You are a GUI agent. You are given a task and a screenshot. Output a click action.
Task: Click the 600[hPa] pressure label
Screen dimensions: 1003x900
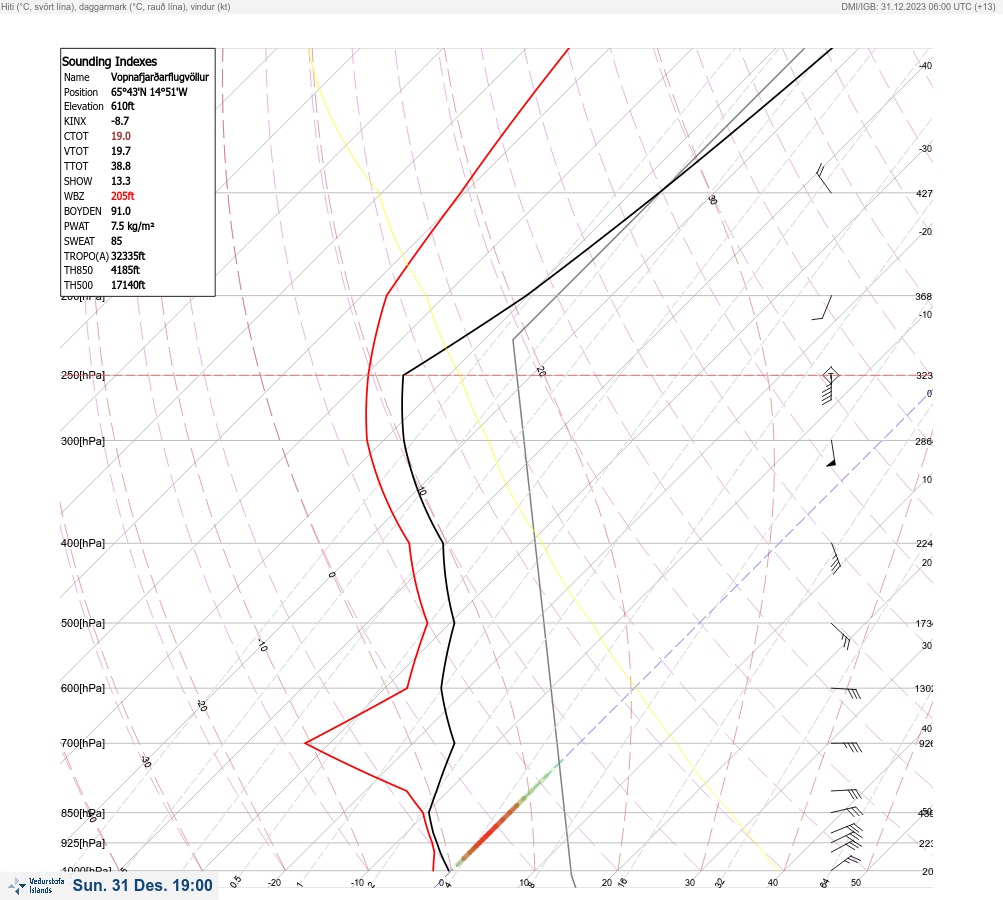coord(83,688)
